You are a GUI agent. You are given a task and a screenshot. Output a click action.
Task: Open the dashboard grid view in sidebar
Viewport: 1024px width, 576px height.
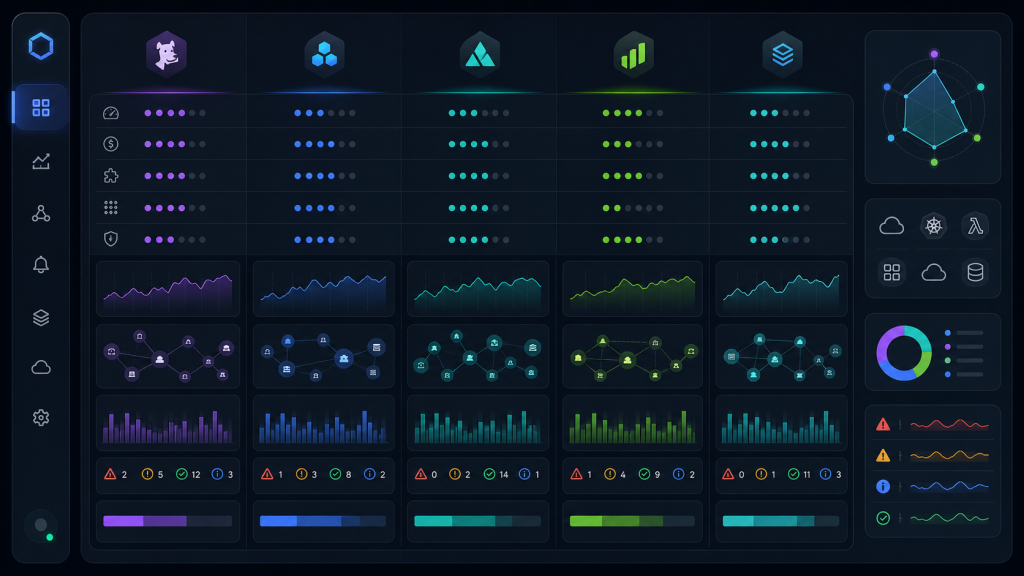pos(40,108)
